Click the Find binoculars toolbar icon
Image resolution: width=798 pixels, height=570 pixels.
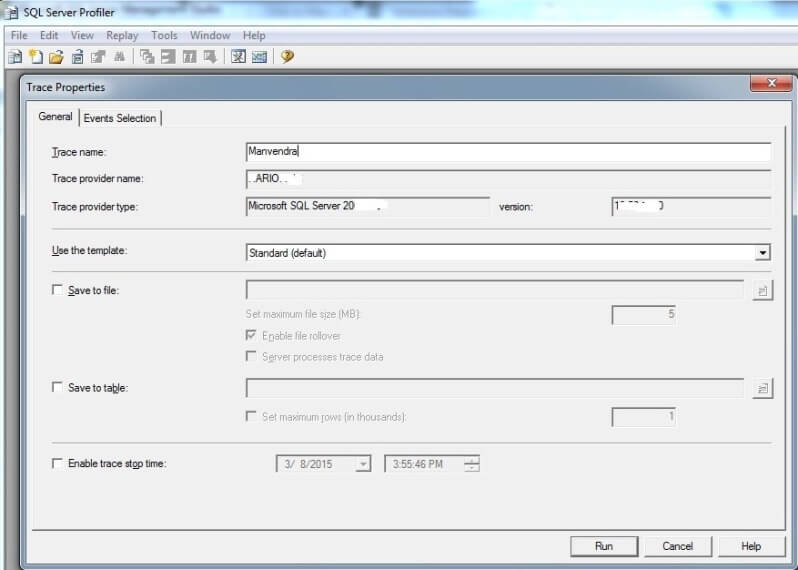point(119,56)
